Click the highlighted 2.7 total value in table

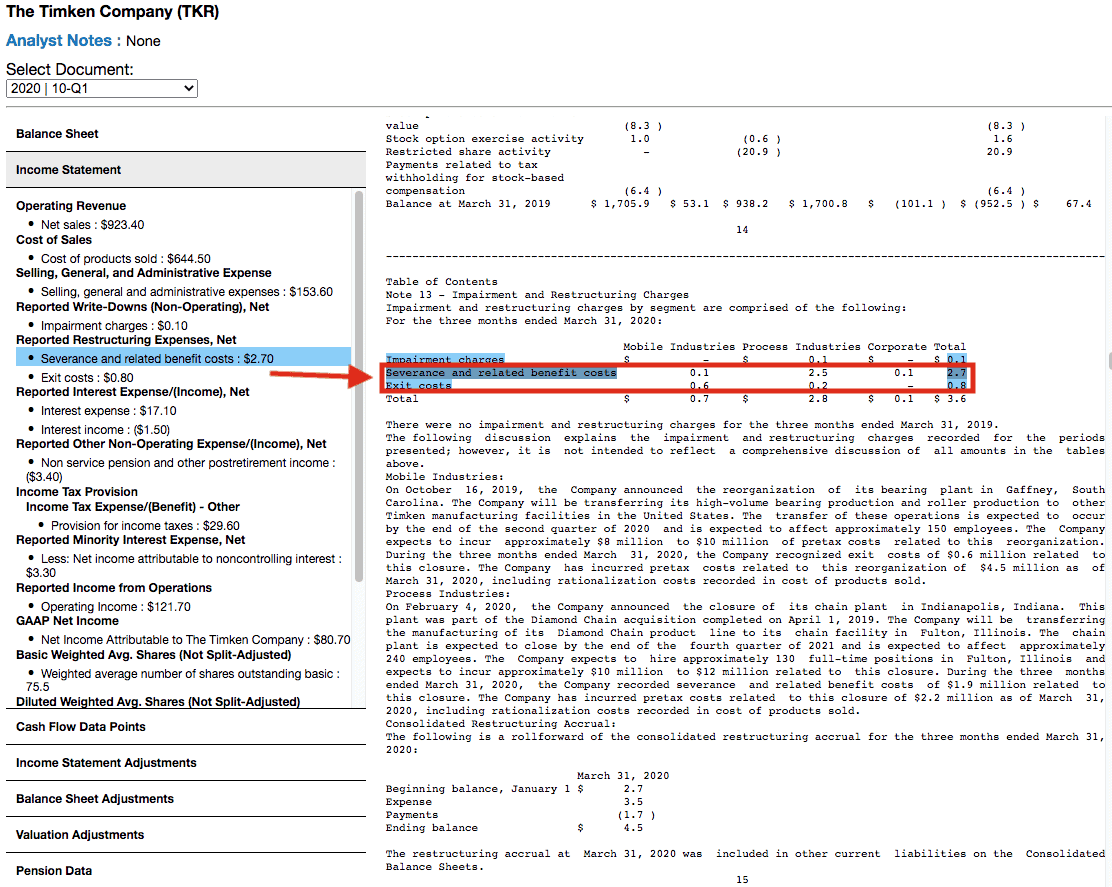click(x=956, y=373)
